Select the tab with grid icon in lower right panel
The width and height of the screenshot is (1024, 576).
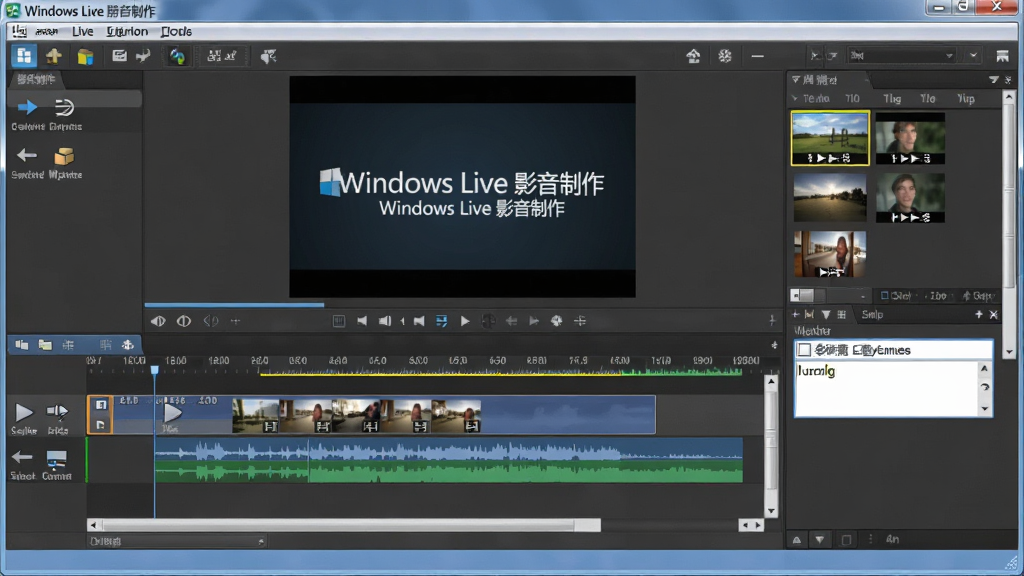842,315
